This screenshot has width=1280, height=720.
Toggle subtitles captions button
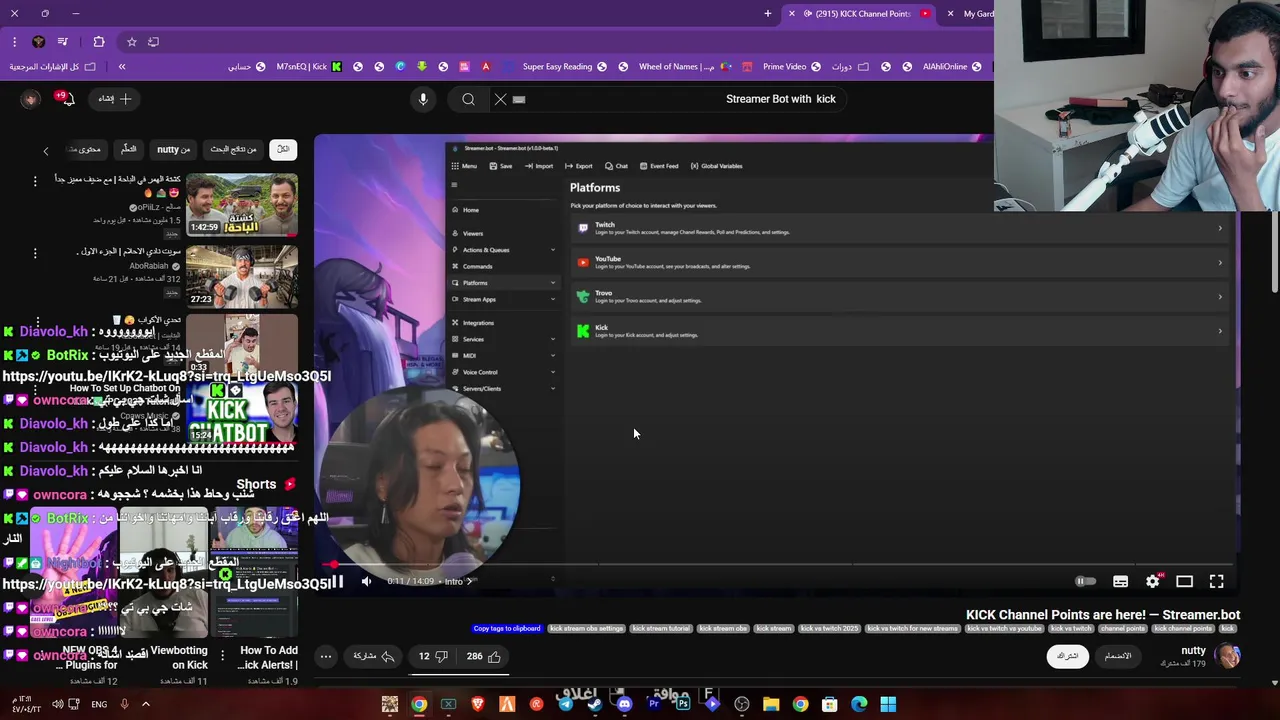coord(1120,581)
